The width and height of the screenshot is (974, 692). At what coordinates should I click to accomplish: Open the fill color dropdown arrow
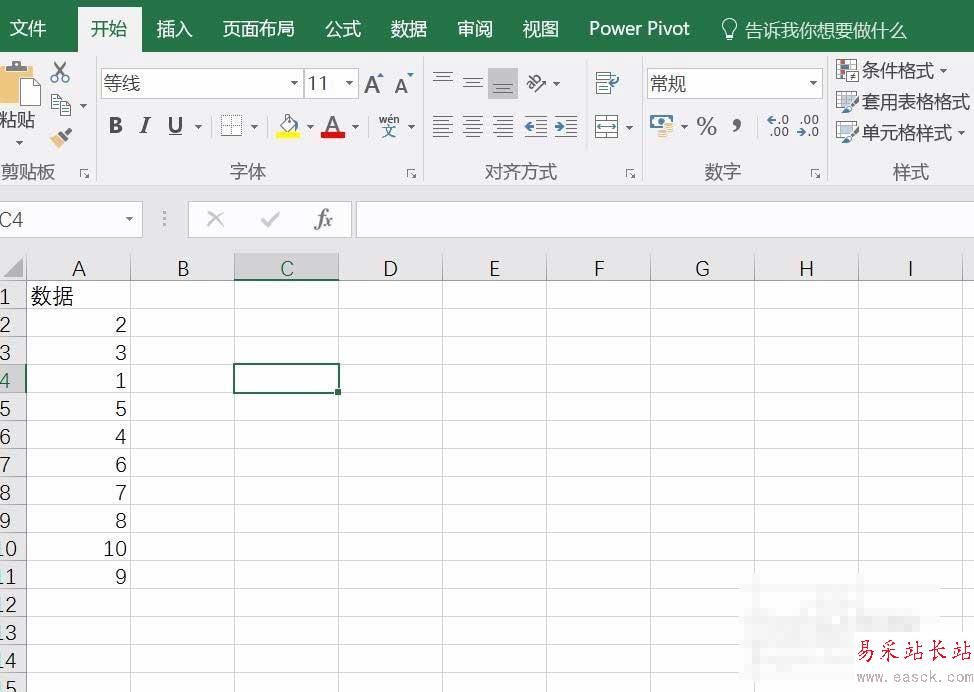pyautogui.click(x=310, y=127)
